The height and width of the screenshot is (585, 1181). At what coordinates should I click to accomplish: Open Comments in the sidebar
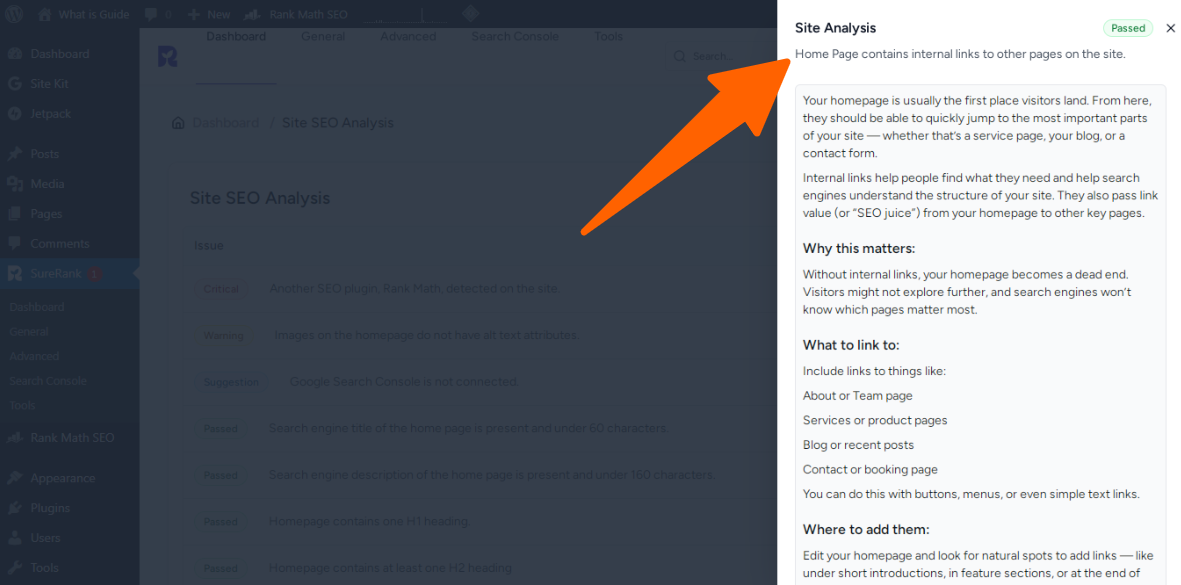tap(60, 244)
